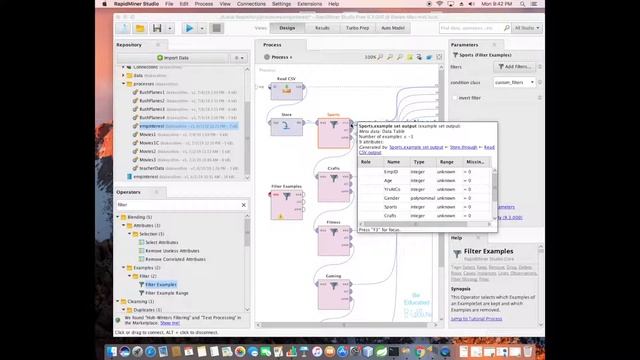Click the Jump to Tutorial Process link
Screen dimensions: 640x360
pos(476,319)
